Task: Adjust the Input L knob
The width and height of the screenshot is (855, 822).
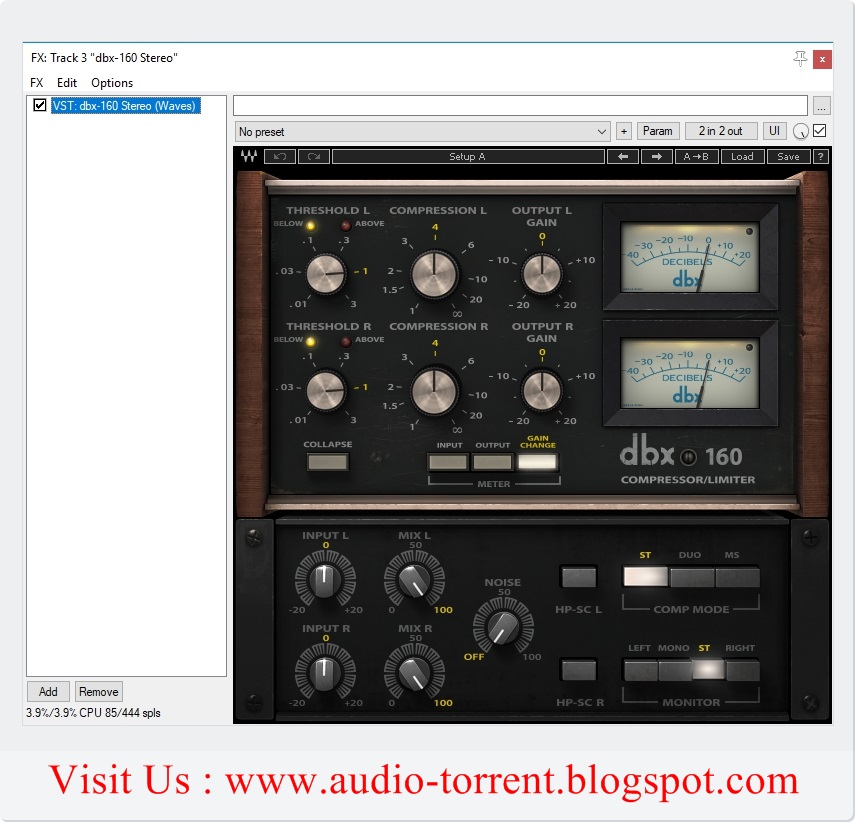Action: 325,579
